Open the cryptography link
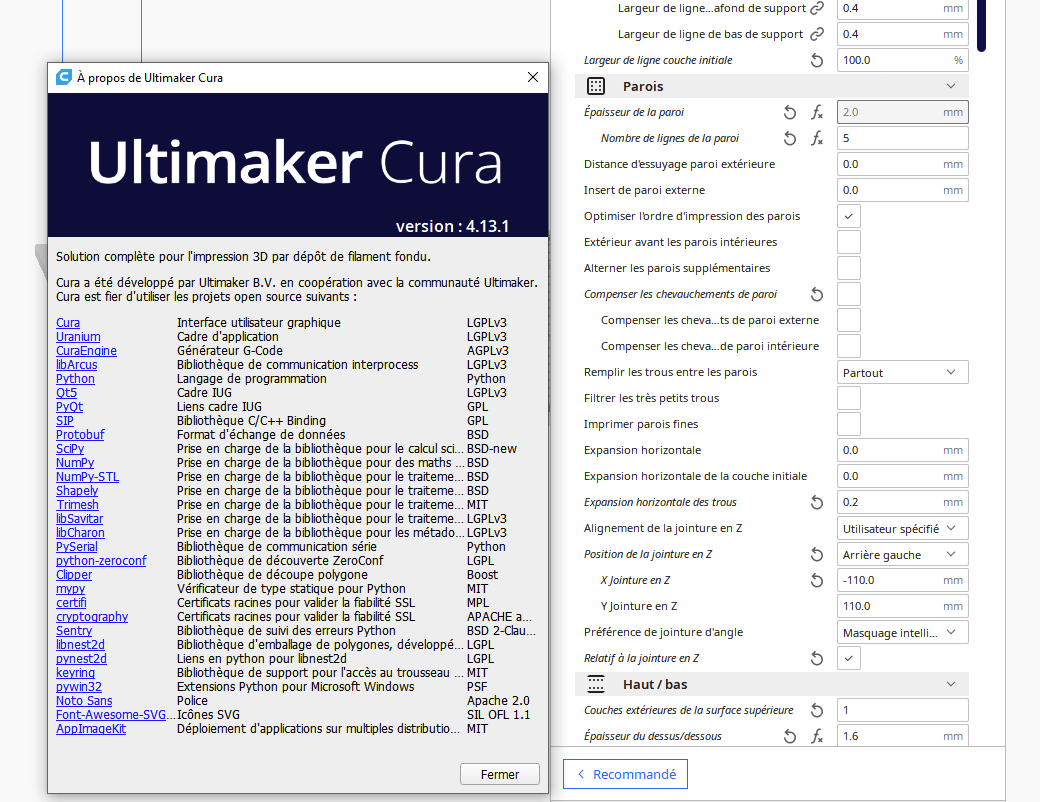1040x802 pixels. pos(92,617)
